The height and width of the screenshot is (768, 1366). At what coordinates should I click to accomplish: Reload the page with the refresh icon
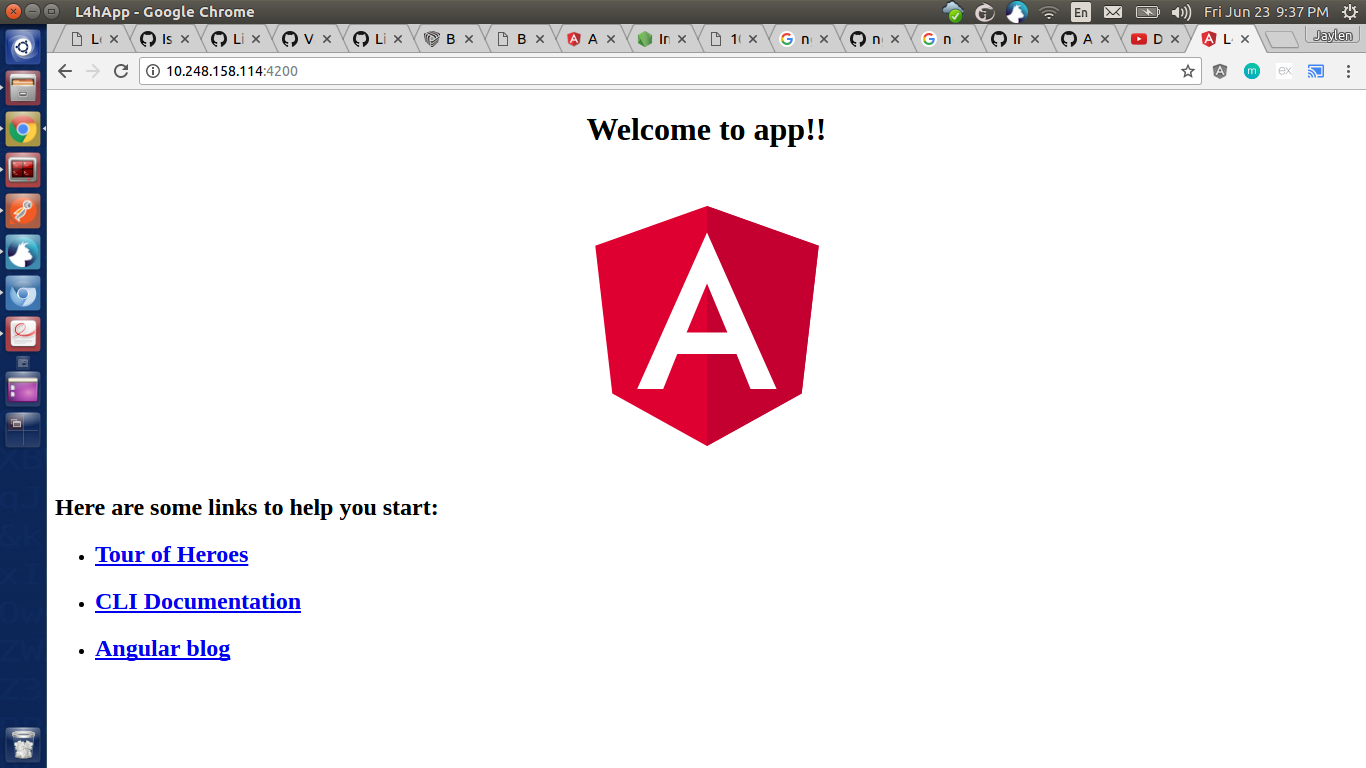[121, 71]
